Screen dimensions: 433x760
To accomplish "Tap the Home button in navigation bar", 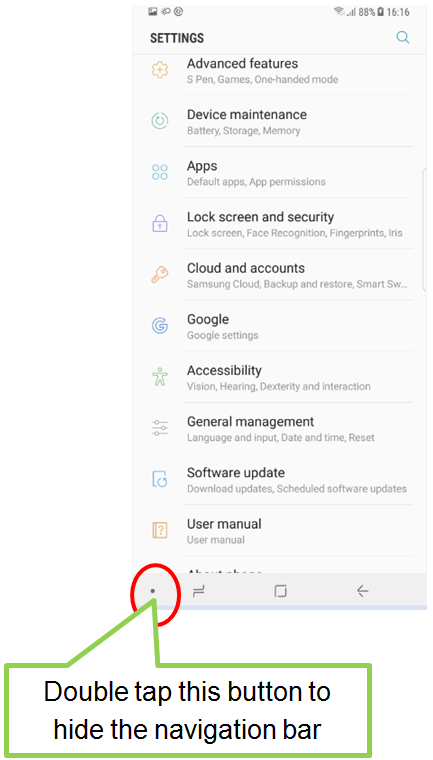I will point(280,591).
